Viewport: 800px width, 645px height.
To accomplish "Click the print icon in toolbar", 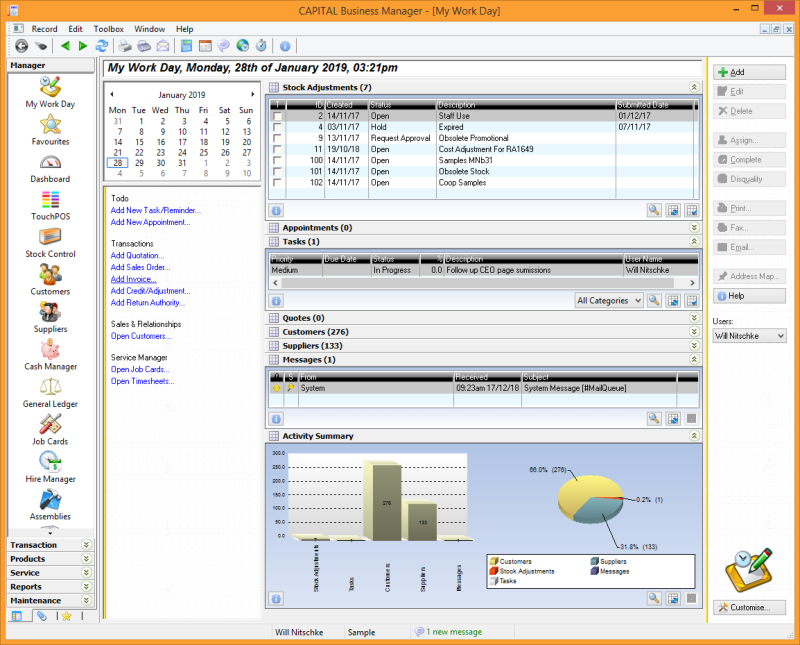I will coord(125,46).
